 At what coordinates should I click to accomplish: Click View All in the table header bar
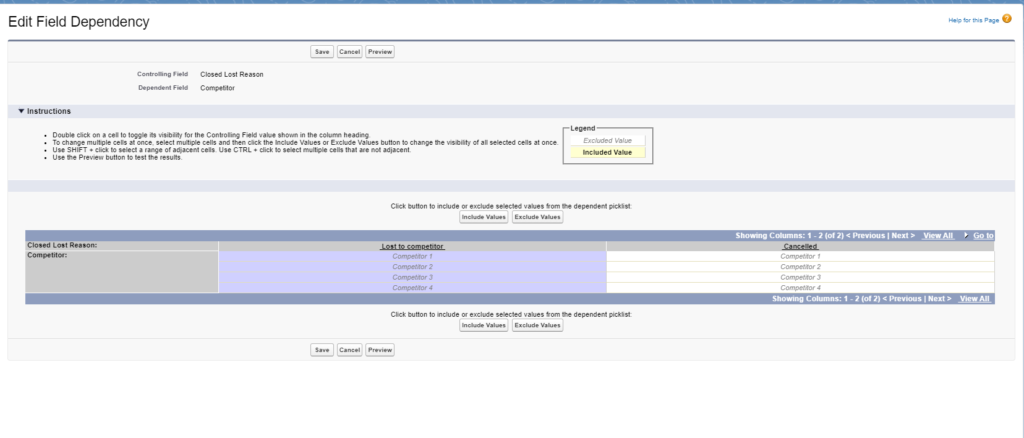point(938,236)
